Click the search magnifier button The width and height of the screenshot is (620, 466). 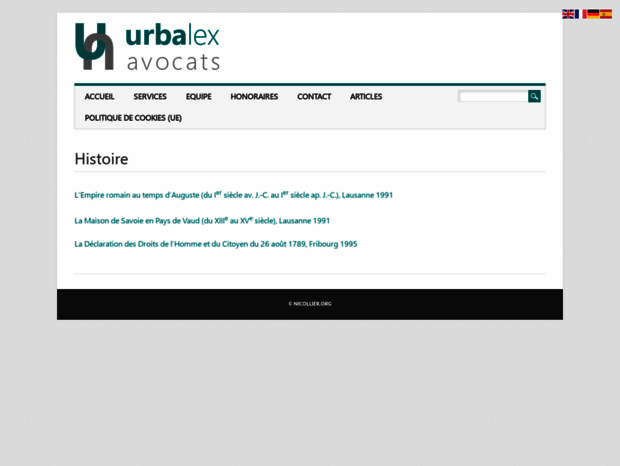click(x=534, y=96)
